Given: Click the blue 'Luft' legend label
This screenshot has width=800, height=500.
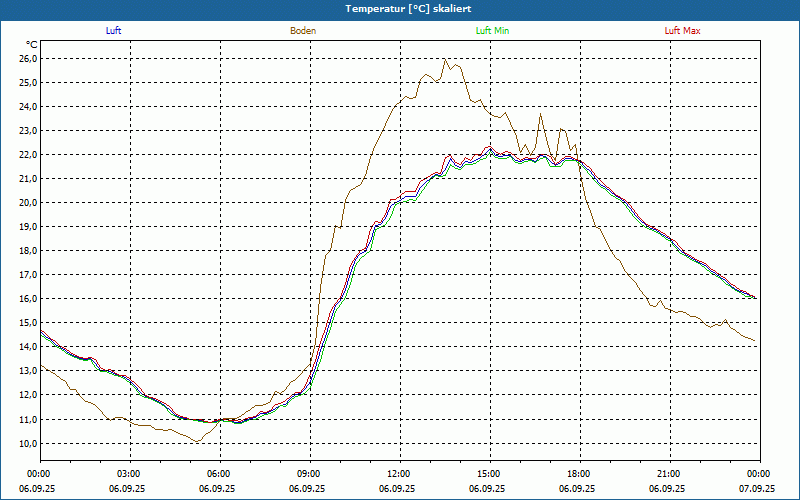Looking at the screenshot, I should pyautogui.click(x=113, y=31).
